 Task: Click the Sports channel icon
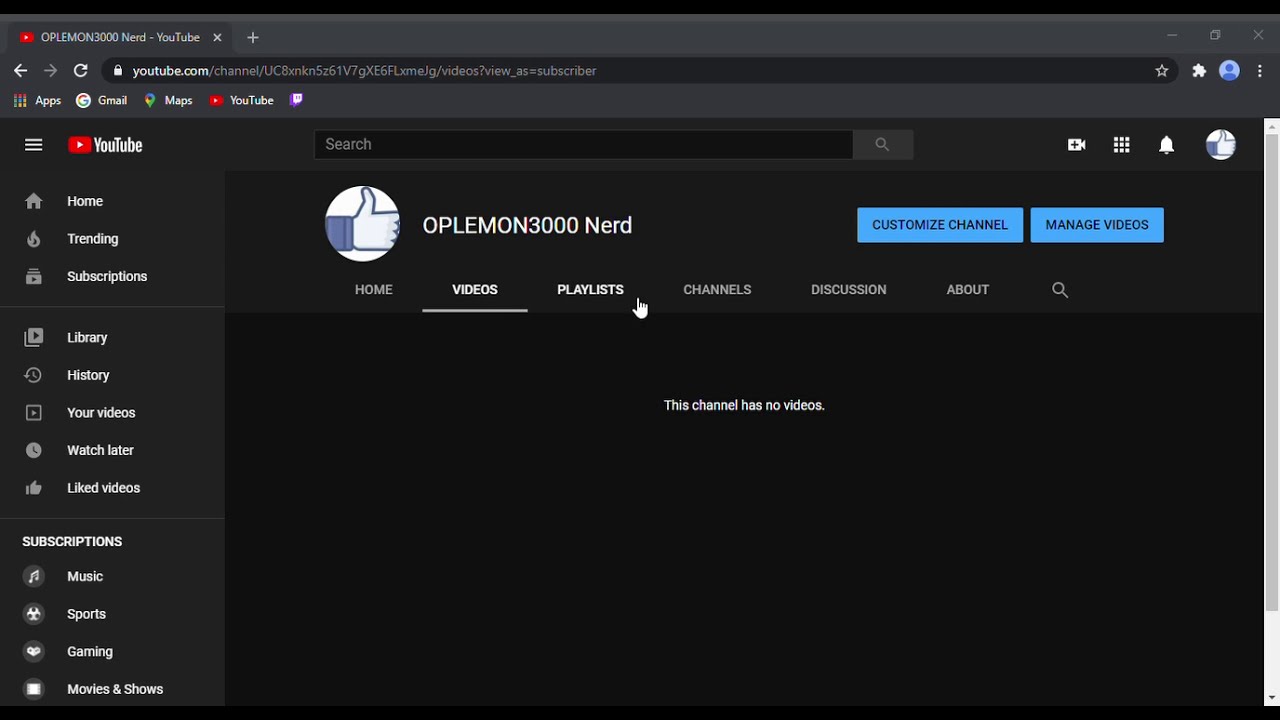(x=34, y=614)
